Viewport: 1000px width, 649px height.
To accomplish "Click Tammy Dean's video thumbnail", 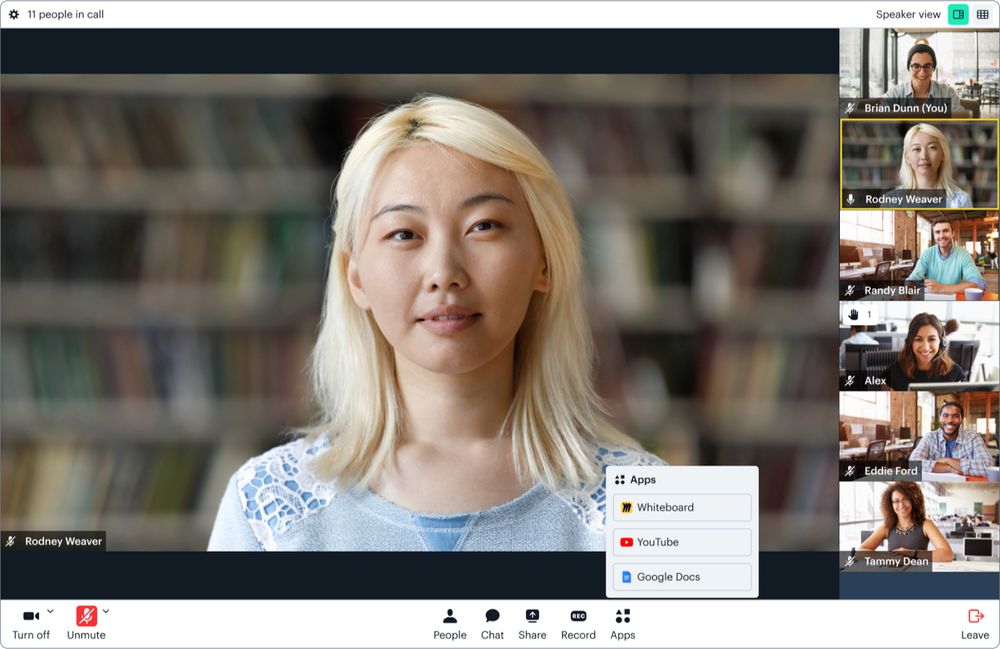I will 918,526.
